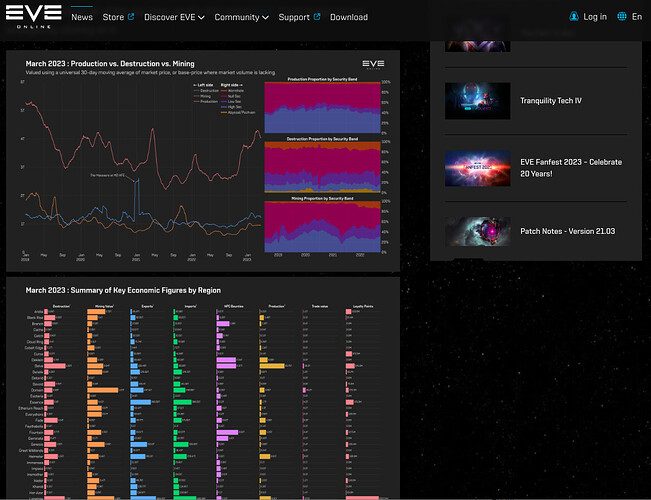Click EVE logo inside the production chart
Viewport: 651px width, 500px height.
point(373,64)
